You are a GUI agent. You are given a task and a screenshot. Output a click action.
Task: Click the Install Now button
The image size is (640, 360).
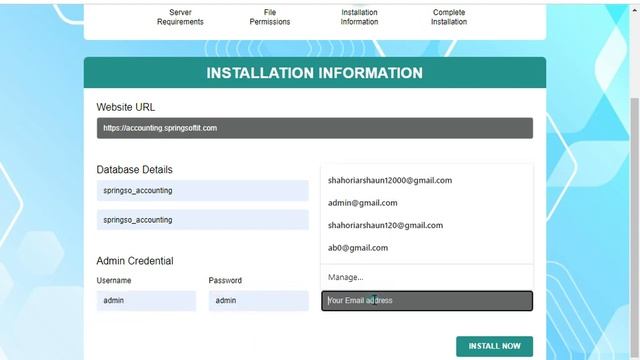494,346
